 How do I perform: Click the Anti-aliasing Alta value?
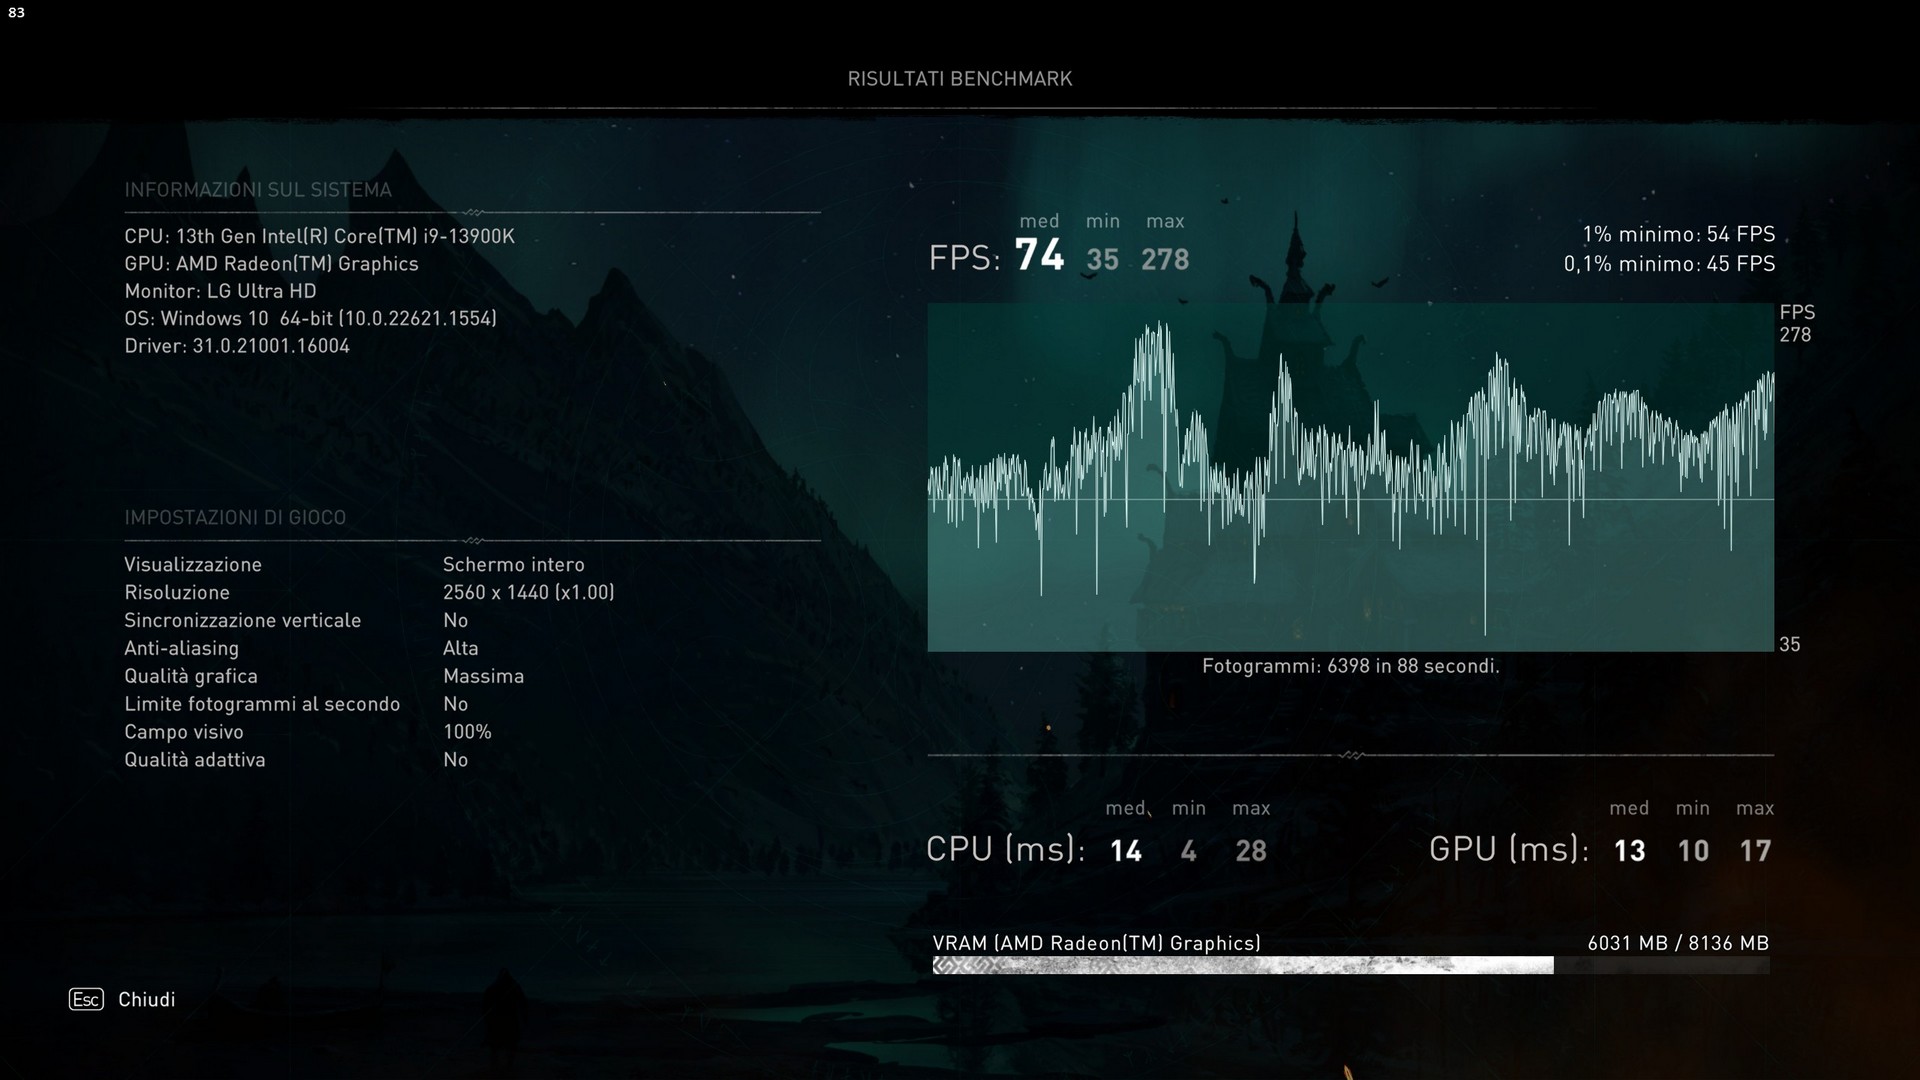tap(460, 648)
